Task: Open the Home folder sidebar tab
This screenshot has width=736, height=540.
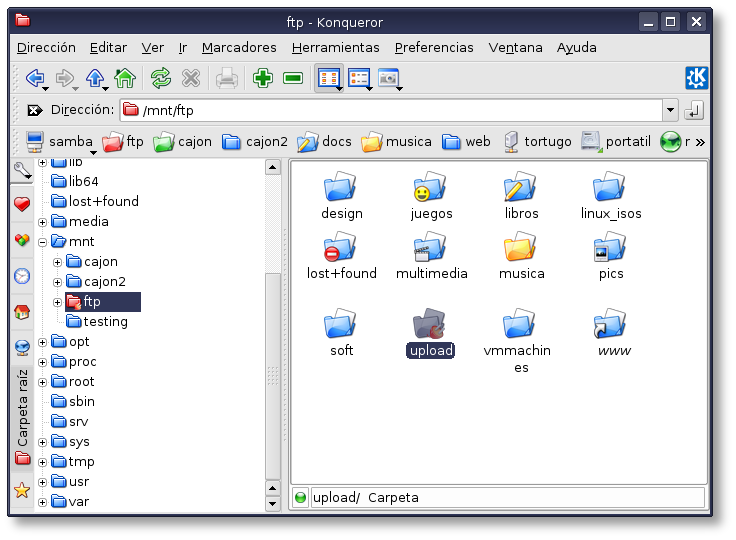Action: tap(22, 311)
